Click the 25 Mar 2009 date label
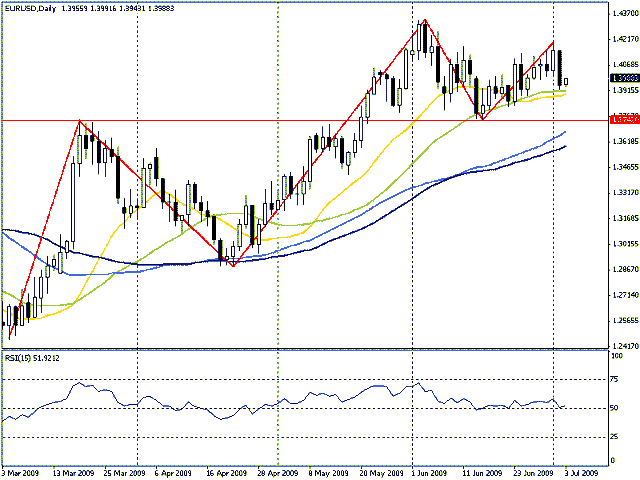Viewport: 640px width, 480px height. pyautogui.click(x=125, y=473)
